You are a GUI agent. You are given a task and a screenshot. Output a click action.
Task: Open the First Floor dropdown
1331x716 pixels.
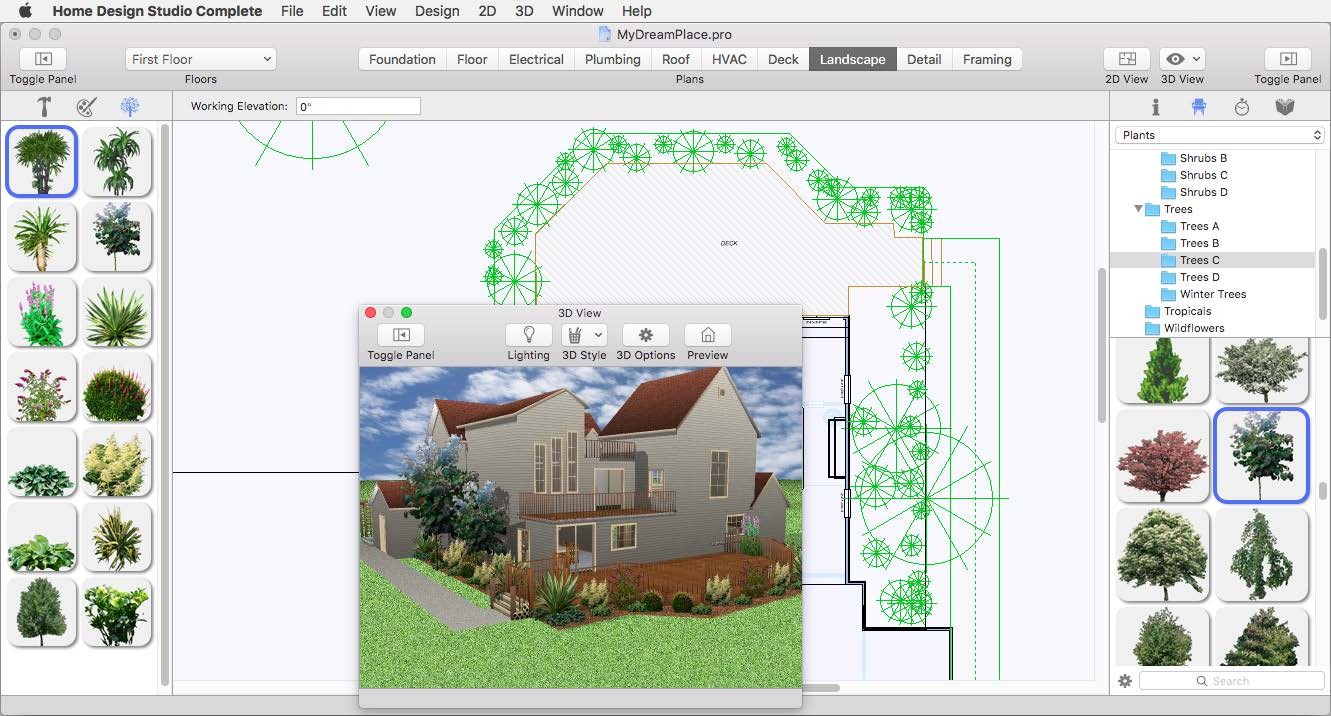pyautogui.click(x=200, y=59)
